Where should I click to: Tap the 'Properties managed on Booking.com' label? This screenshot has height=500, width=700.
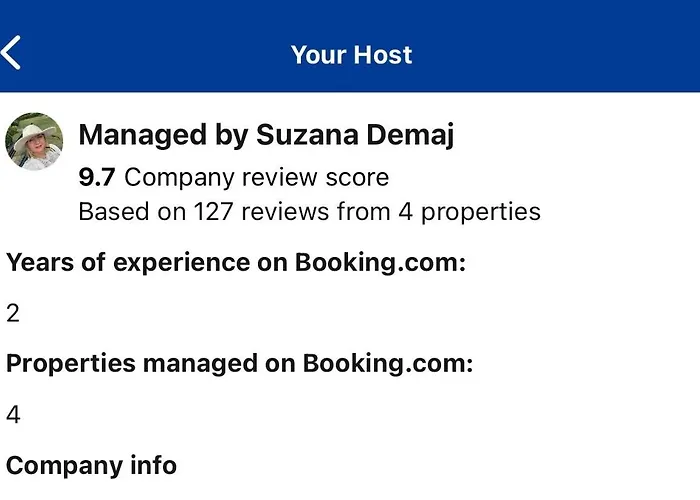pyautogui.click(x=240, y=364)
